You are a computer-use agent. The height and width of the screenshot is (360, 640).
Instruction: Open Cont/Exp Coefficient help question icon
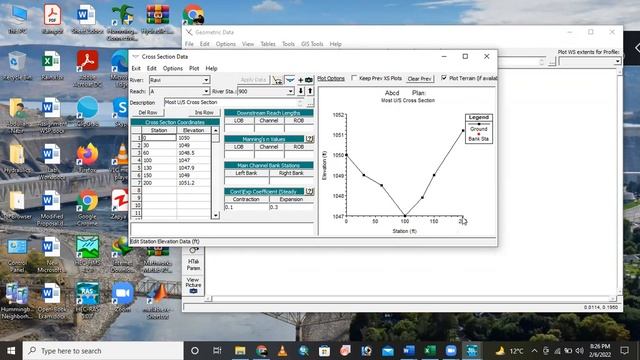point(309,191)
